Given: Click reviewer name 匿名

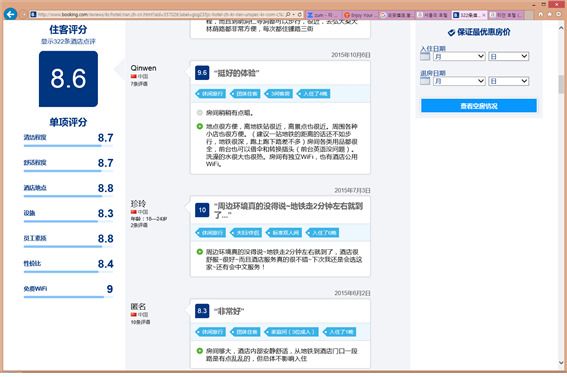Looking at the screenshot, I should [138, 307].
